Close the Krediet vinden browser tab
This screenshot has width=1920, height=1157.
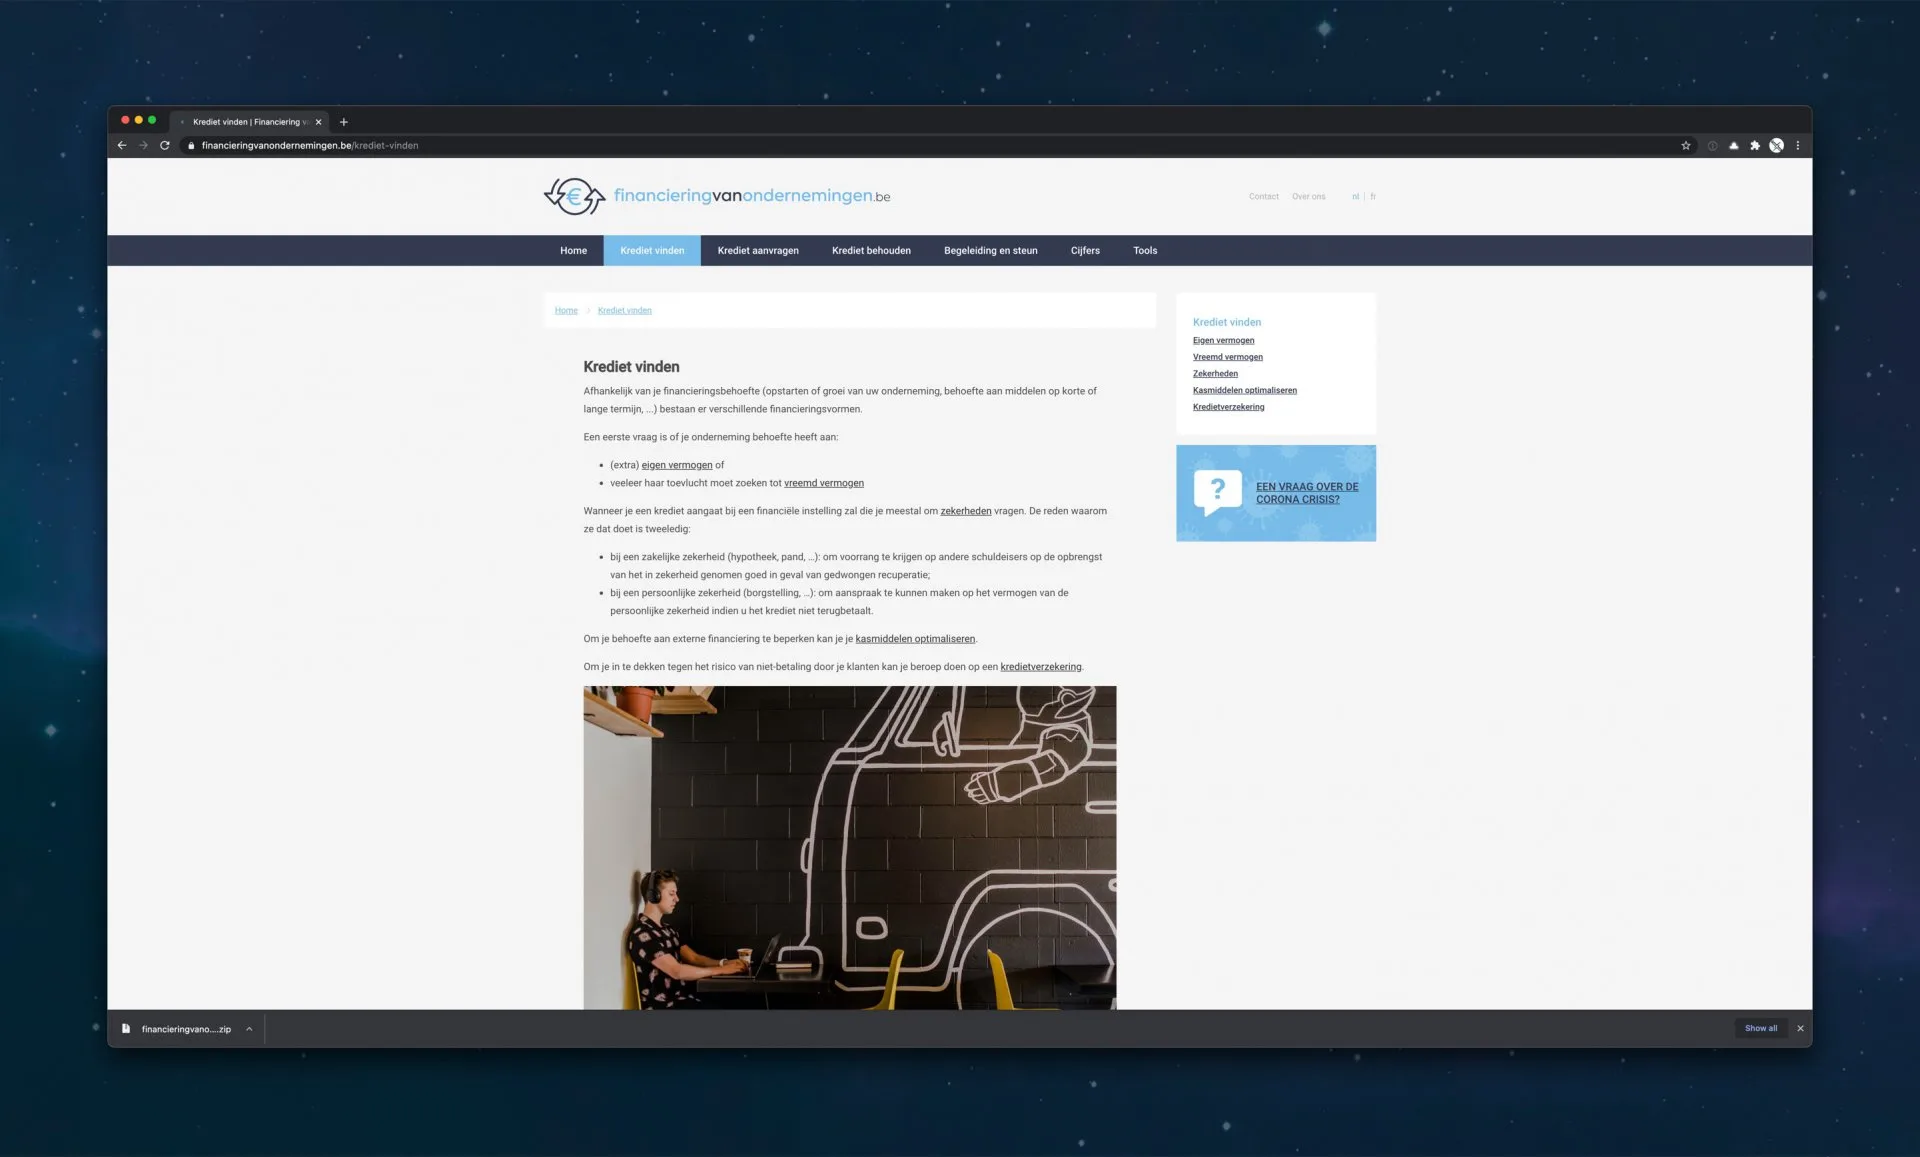pos(319,122)
